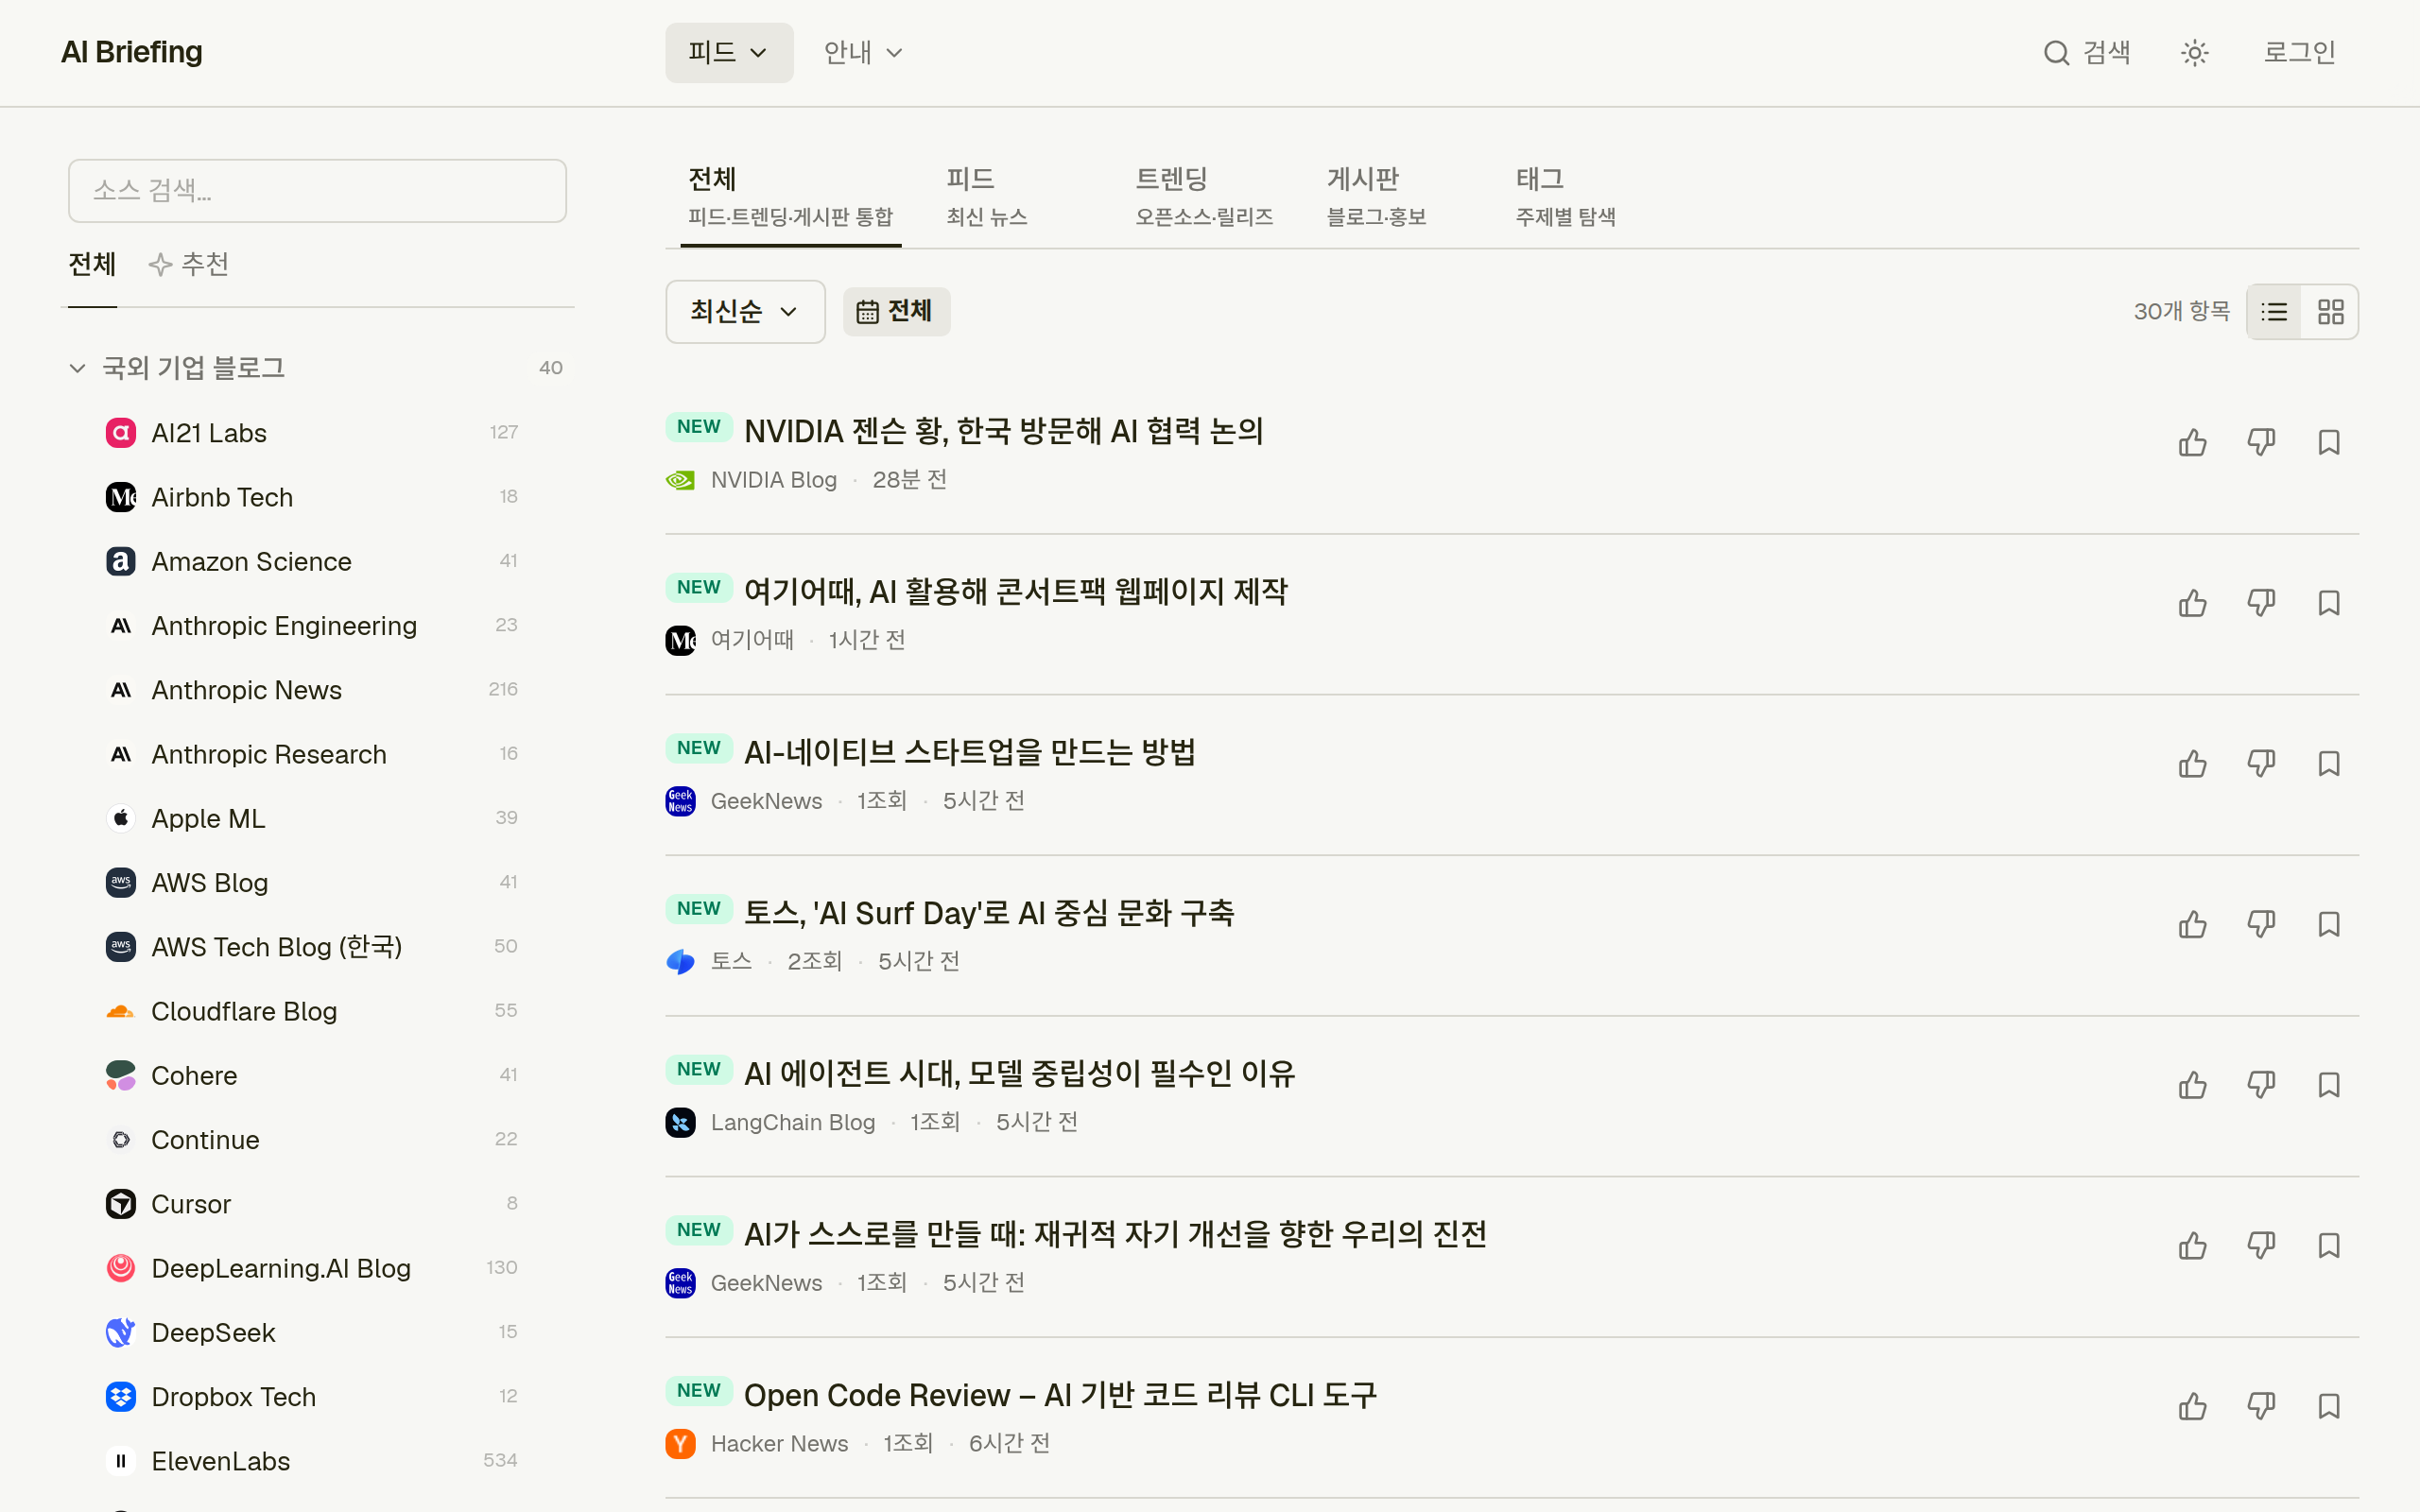Click the LangChain Blog source logo icon
Image resolution: width=2420 pixels, height=1512 pixels.
coord(680,1122)
